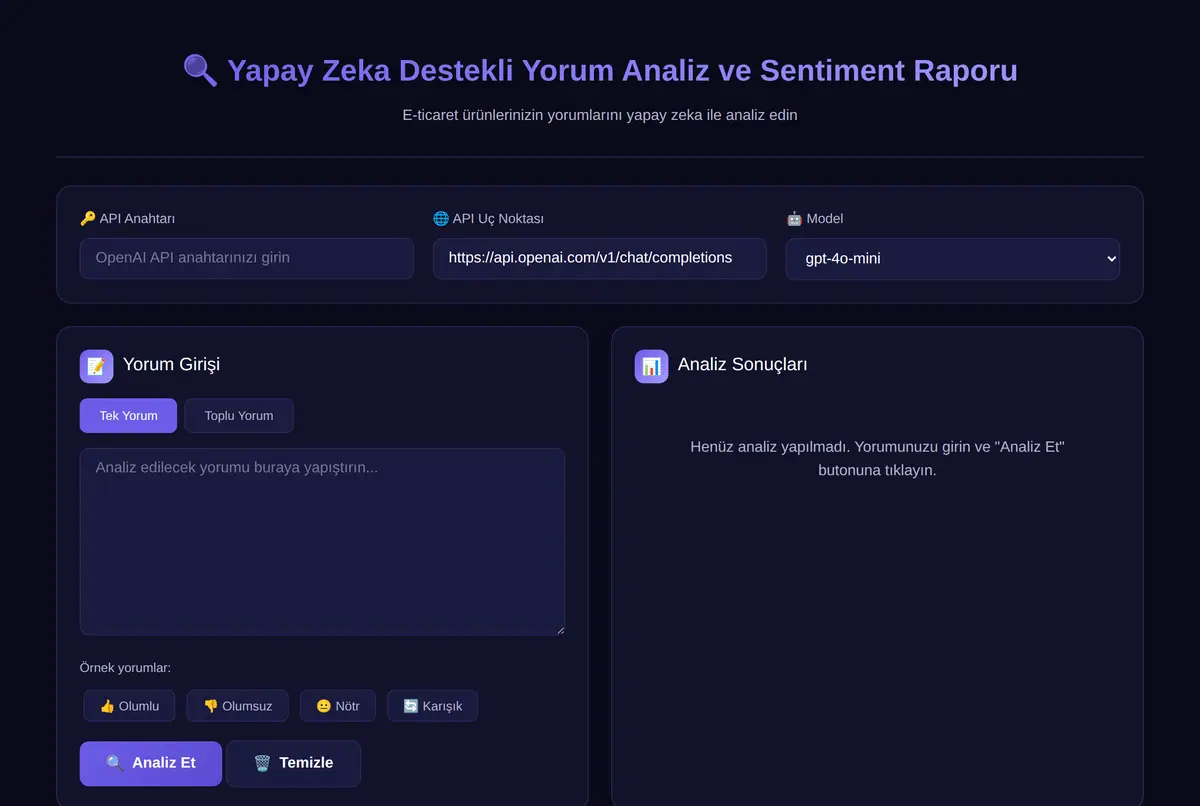Insert the Nötr sample comment

(337, 706)
